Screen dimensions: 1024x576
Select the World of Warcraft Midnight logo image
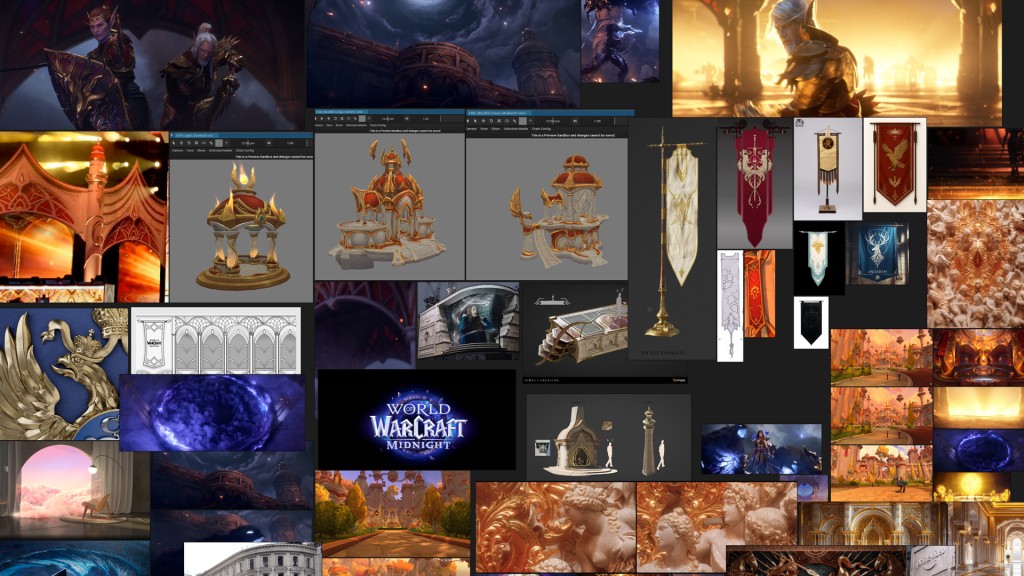coord(416,420)
